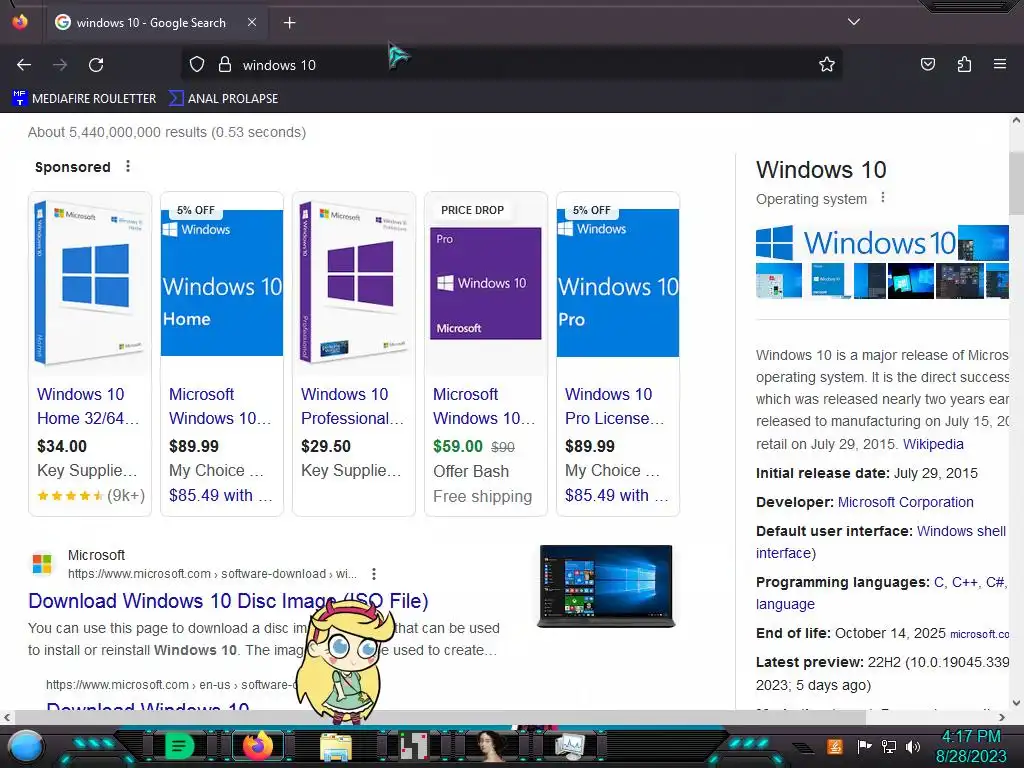Open Download Windows 10 Disc Image result
This screenshot has width=1024, height=768.
click(228, 601)
